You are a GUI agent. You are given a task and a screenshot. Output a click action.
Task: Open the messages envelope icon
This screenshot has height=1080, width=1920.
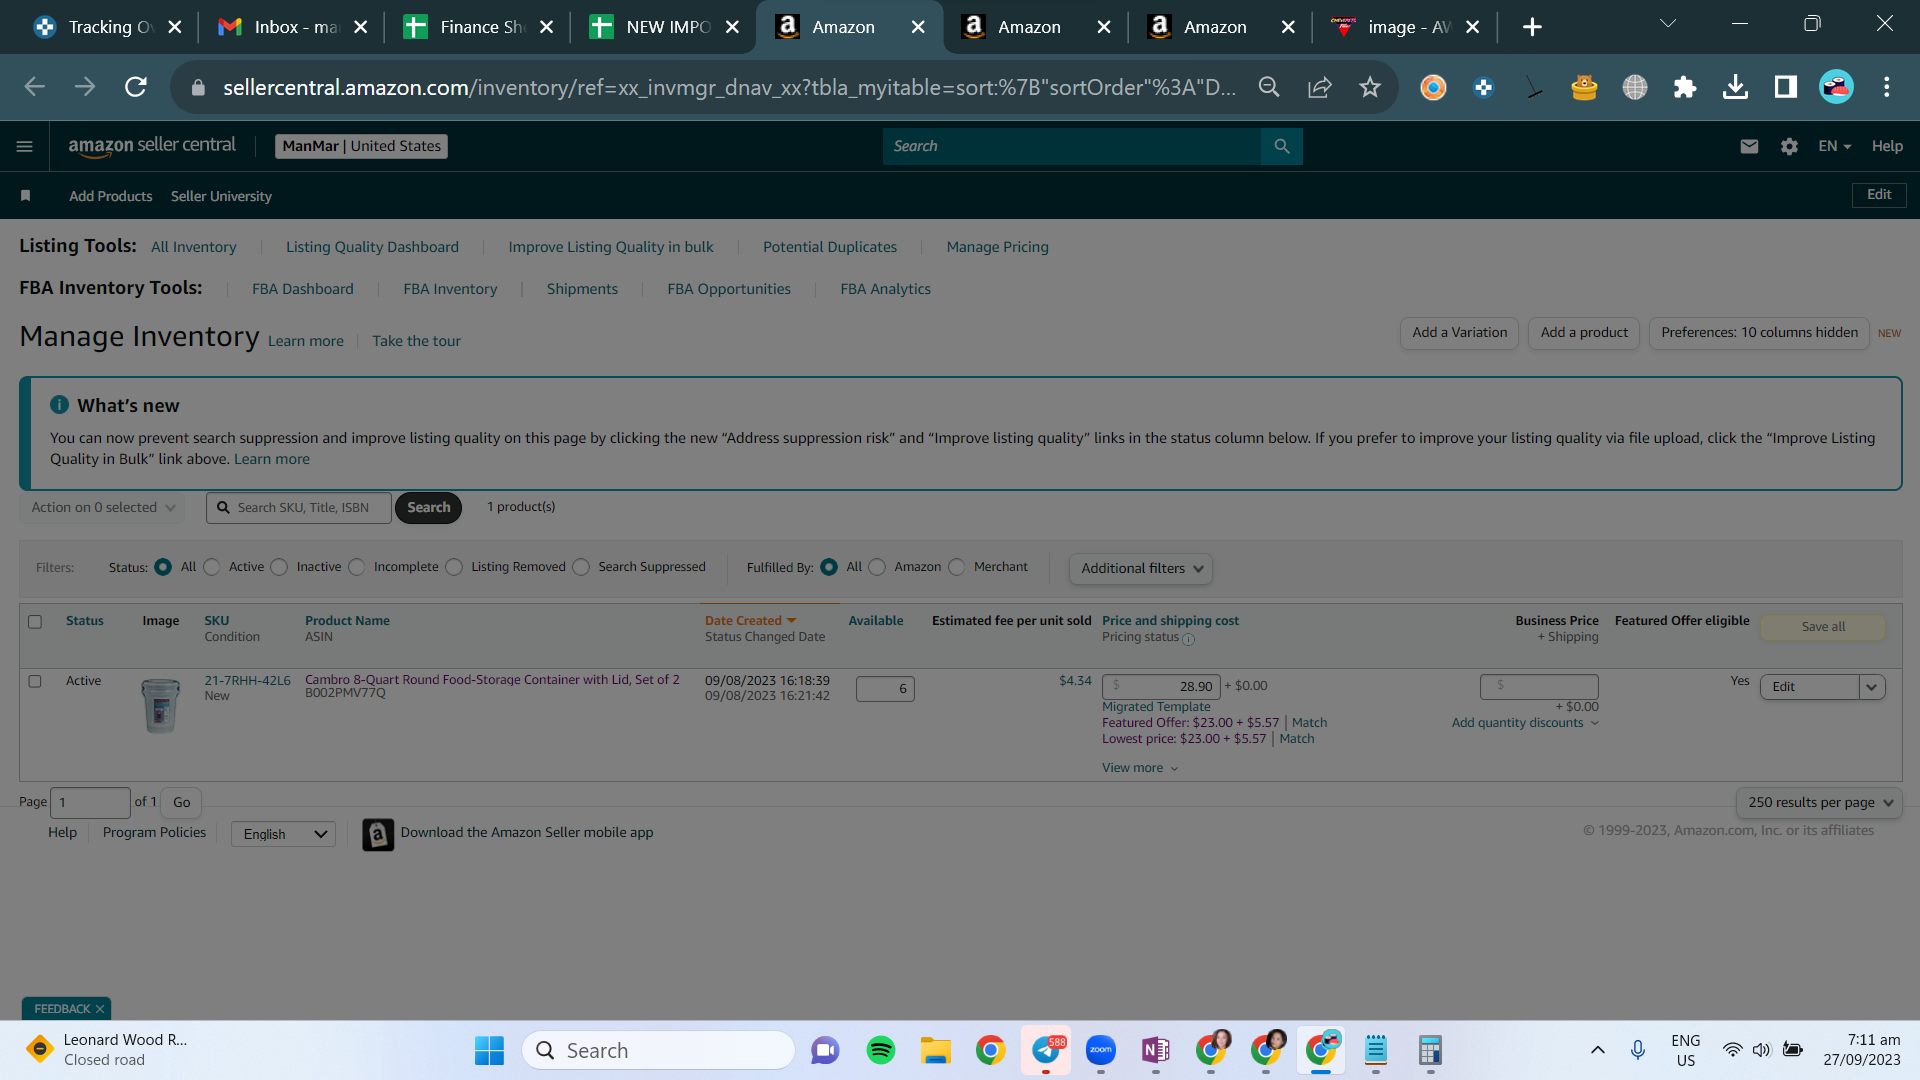tap(1749, 146)
